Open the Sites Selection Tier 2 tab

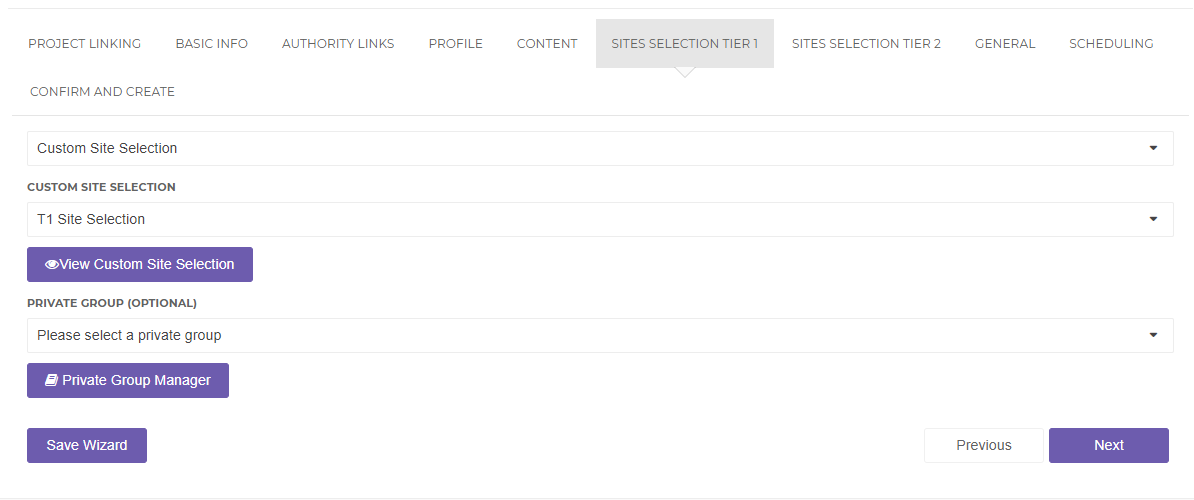pyautogui.click(x=866, y=44)
